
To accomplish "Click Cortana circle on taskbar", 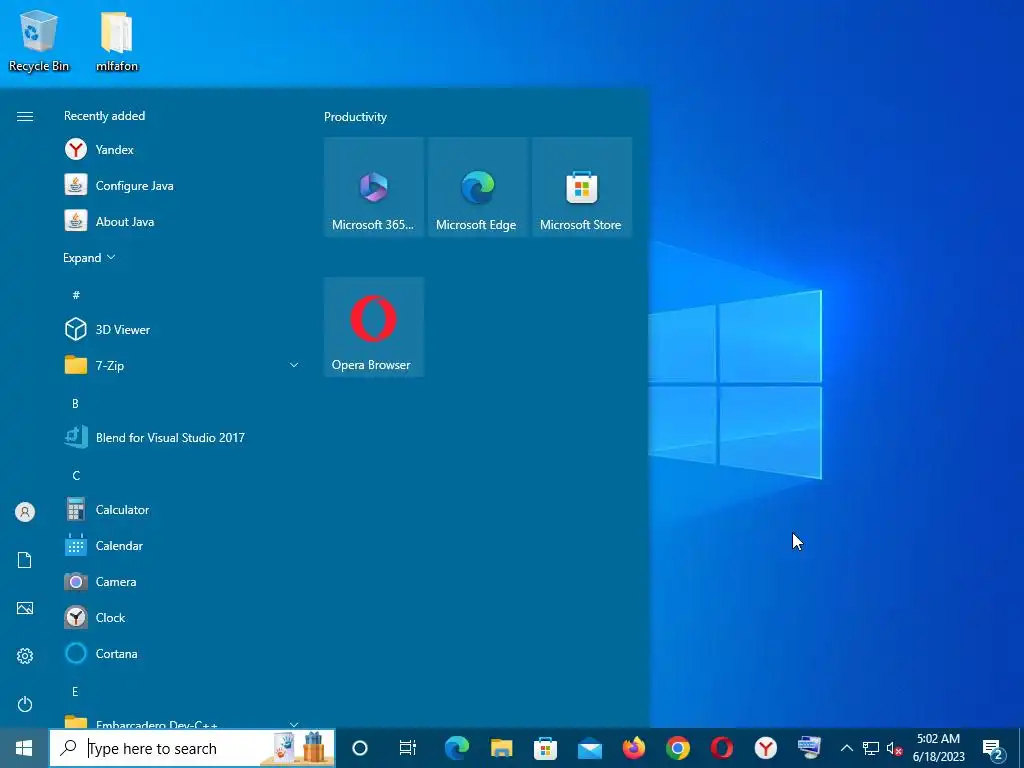I will 360,748.
